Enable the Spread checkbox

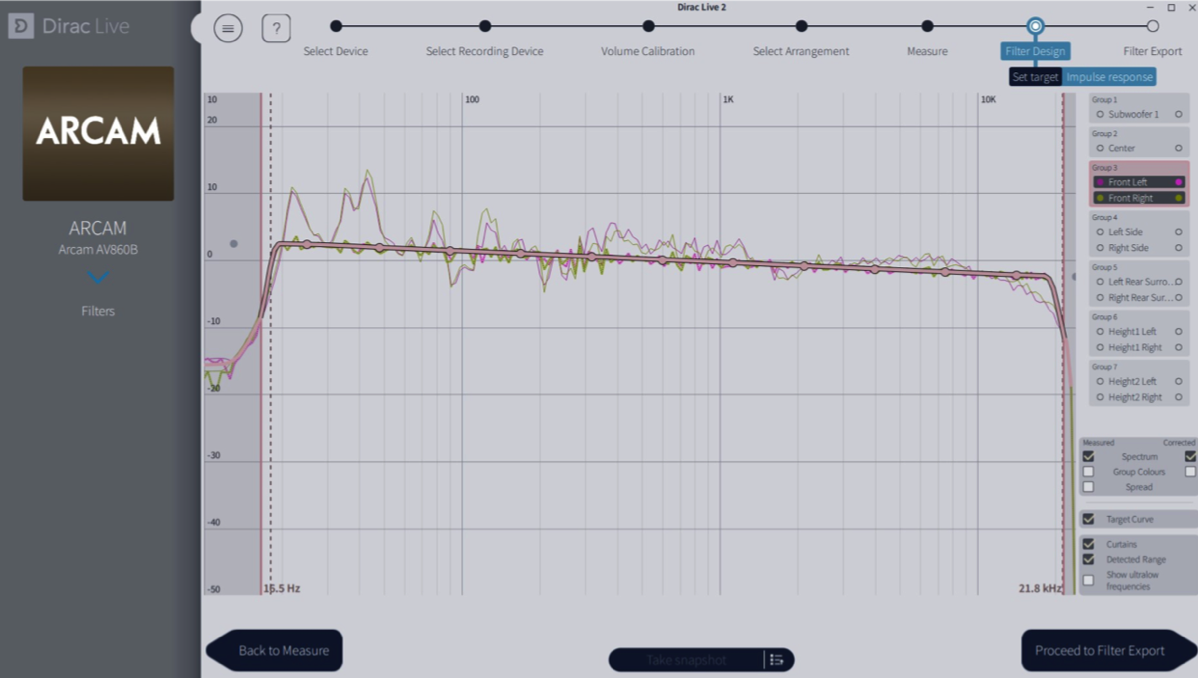pyautogui.click(x=1088, y=487)
